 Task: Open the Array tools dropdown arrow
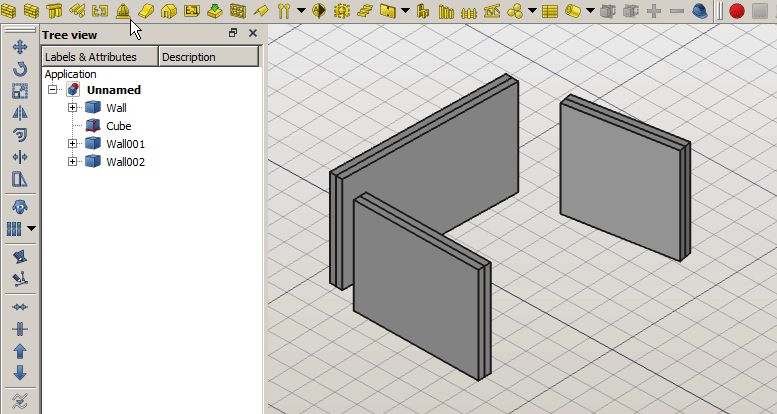click(x=31, y=229)
